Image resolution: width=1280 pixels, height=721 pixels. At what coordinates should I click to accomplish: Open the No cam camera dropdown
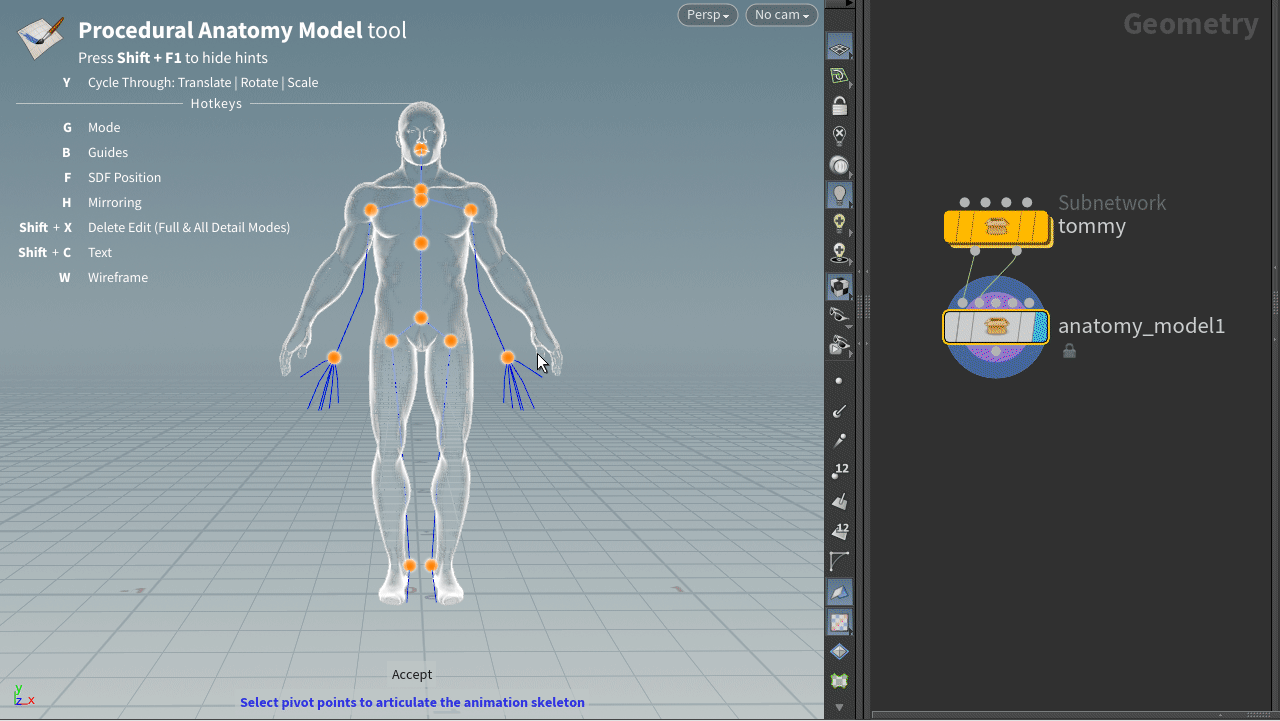(x=781, y=15)
